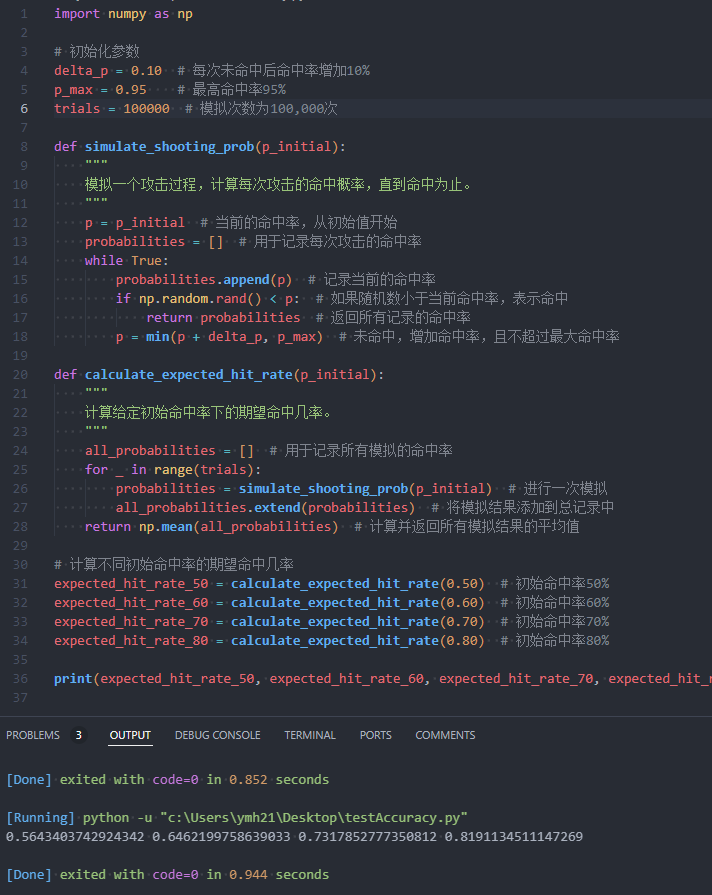The height and width of the screenshot is (895, 712).
Task: Place cursor on the trials variable assignment
Action: pyautogui.click(x=77, y=108)
